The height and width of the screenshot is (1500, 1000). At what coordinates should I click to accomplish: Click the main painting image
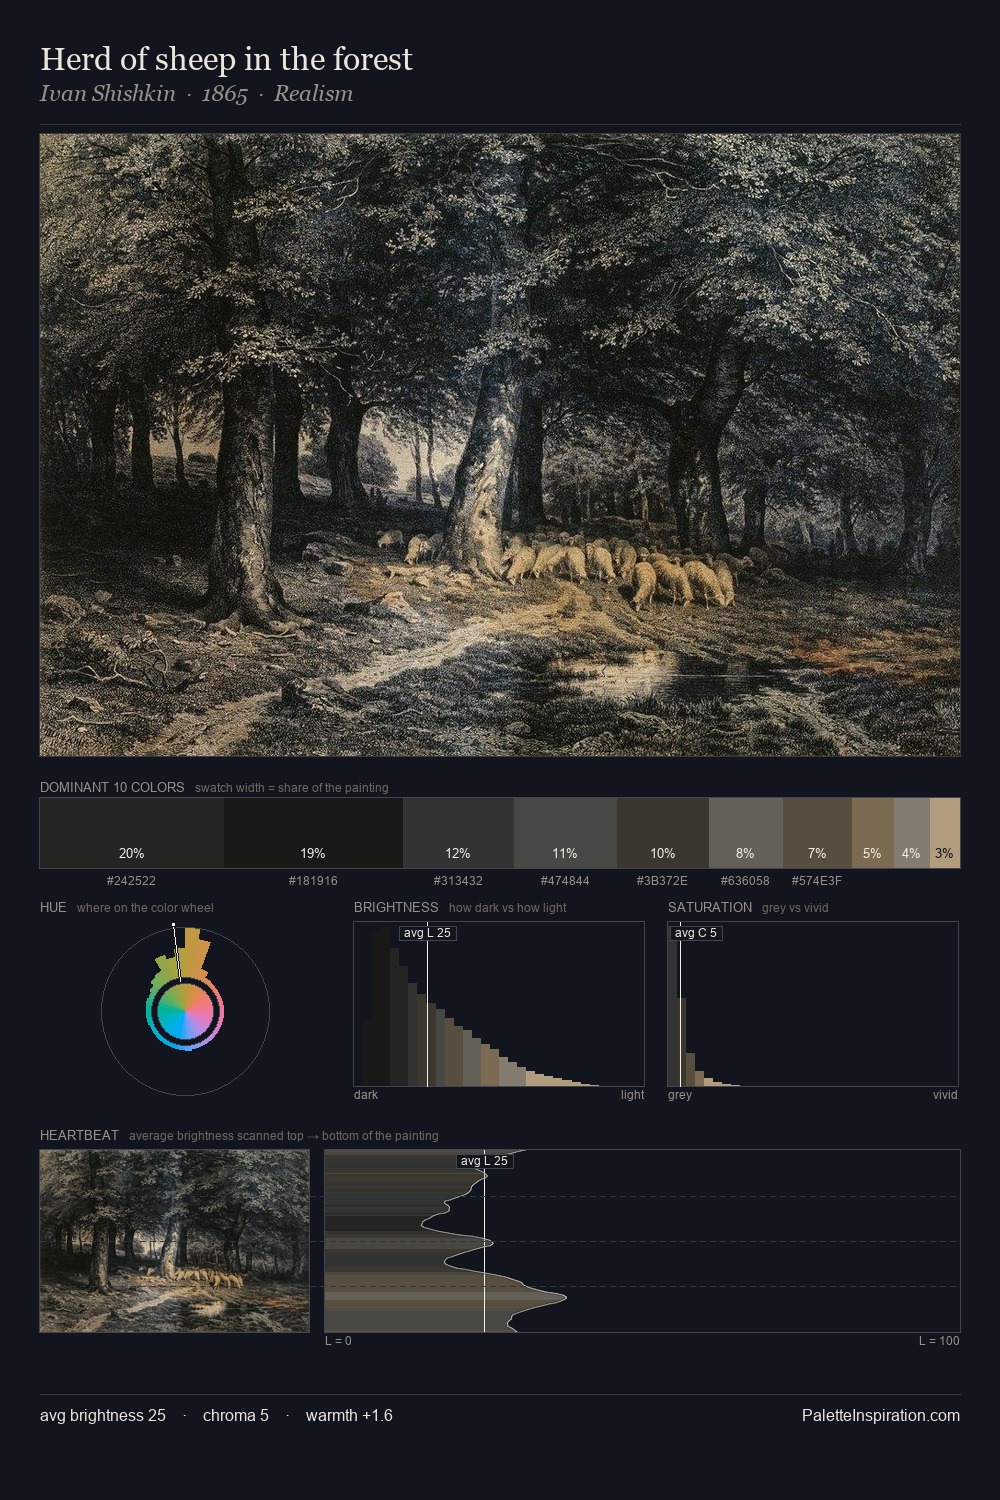(500, 445)
